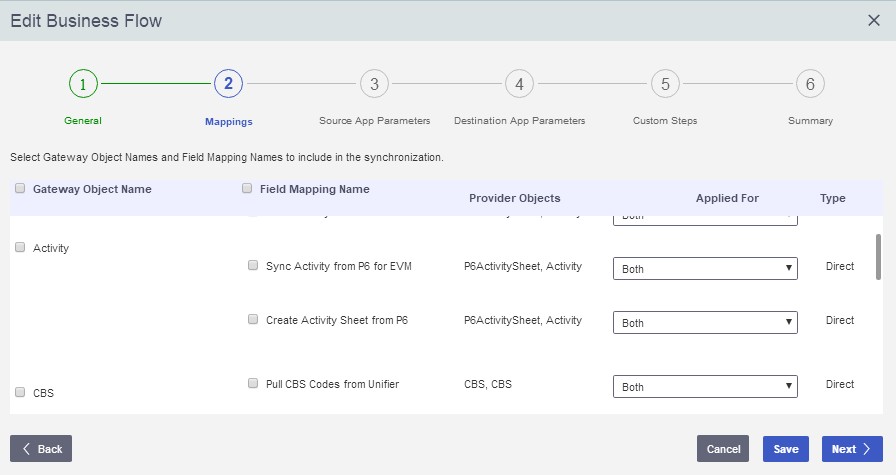
Task: Tick the CBS gateway object checkbox
Action: click(20, 392)
